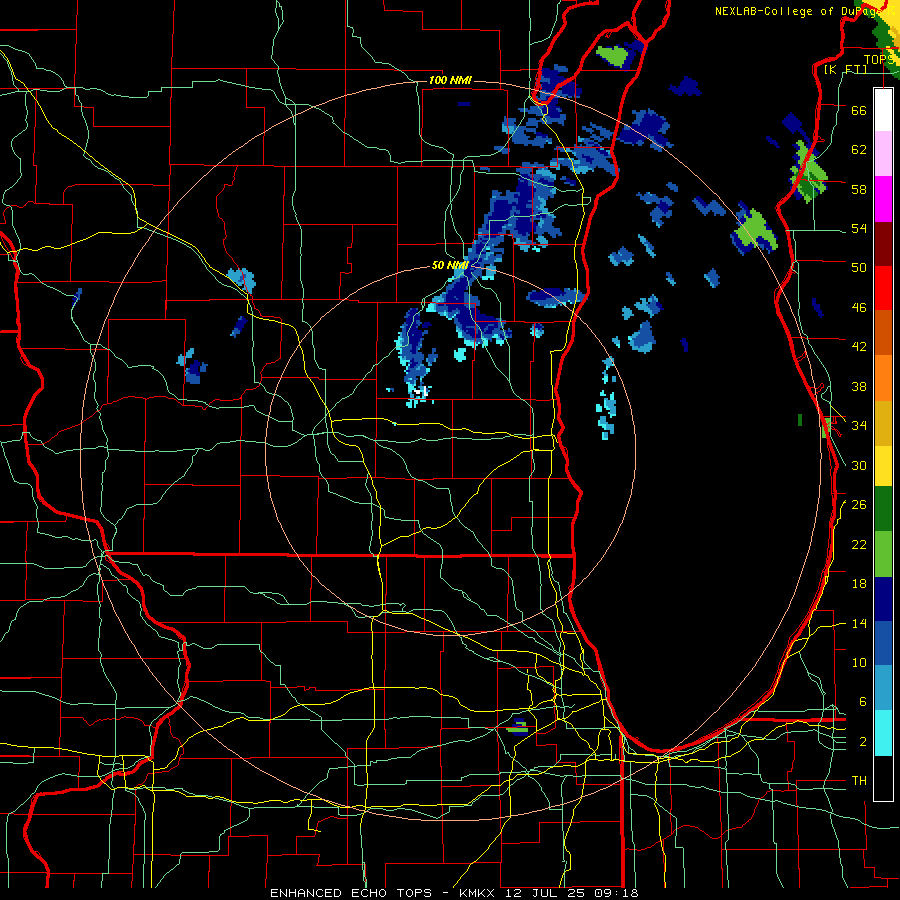Click the "TH" legend threshold label
The height and width of the screenshot is (900, 900).
[859, 781]
